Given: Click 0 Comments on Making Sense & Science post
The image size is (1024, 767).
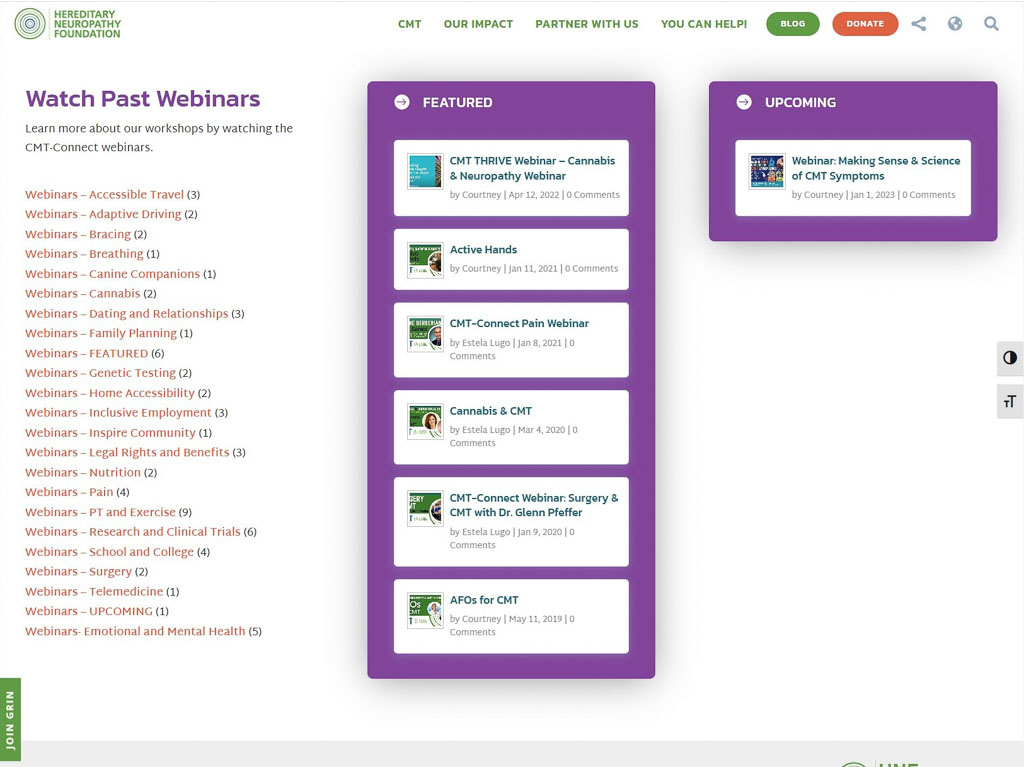Looking at the screenshot, I should [929, 195].
